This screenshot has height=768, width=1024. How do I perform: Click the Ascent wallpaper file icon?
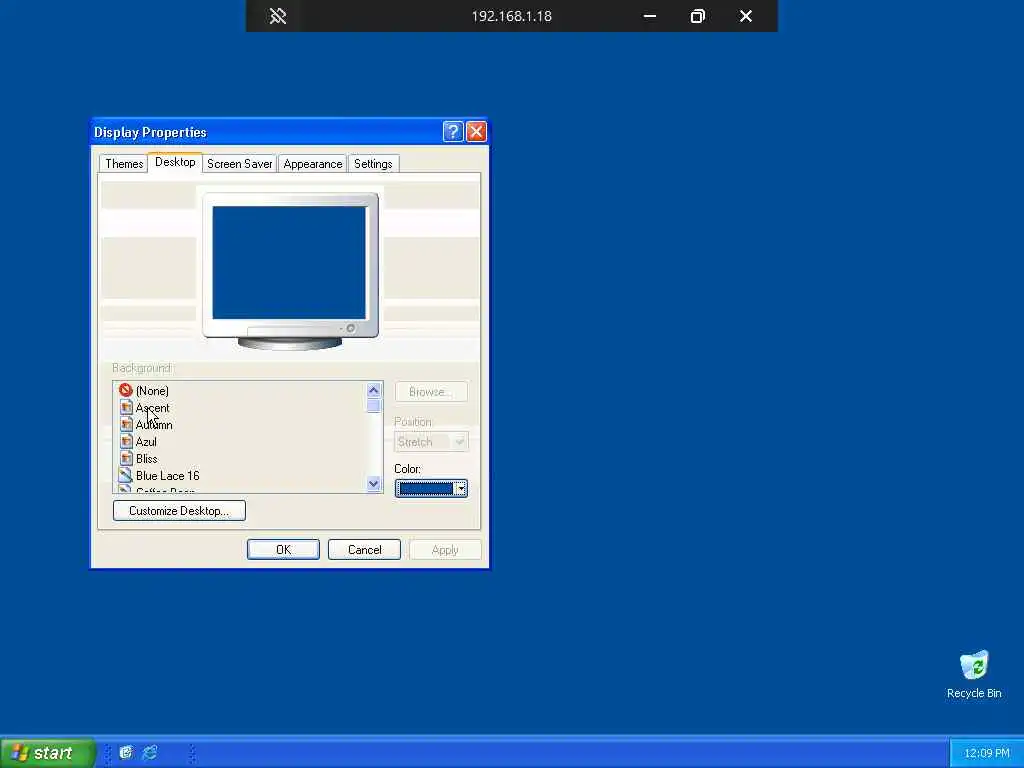(x=126, y=408)
